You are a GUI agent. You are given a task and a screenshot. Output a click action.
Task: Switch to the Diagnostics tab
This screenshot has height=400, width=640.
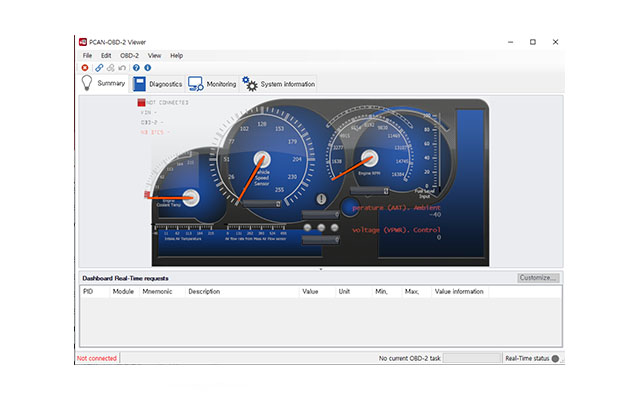click(158, 84)
